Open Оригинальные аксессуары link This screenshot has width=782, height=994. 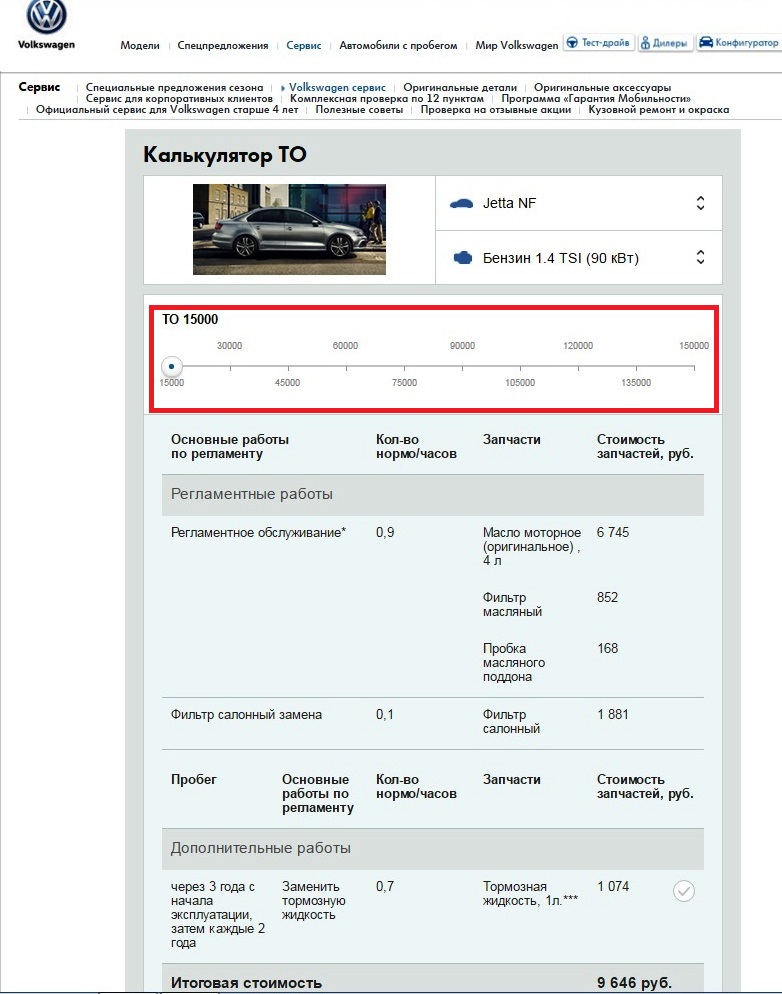pos(602,87)
